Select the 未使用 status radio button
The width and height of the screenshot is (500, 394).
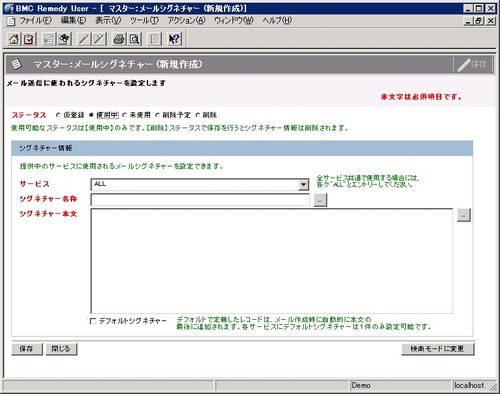pyautogui.click(x=124, y=115)
